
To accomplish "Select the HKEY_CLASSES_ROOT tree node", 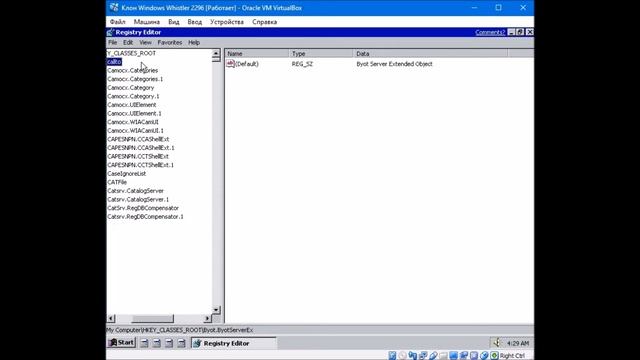I will point(131,53).
